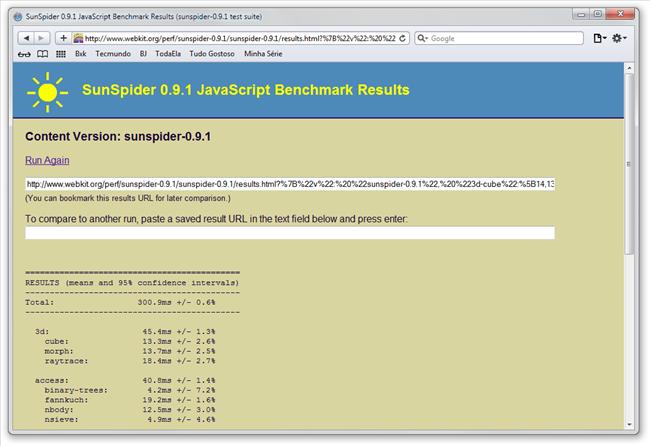Maximize the Safari window

point(597,15)
